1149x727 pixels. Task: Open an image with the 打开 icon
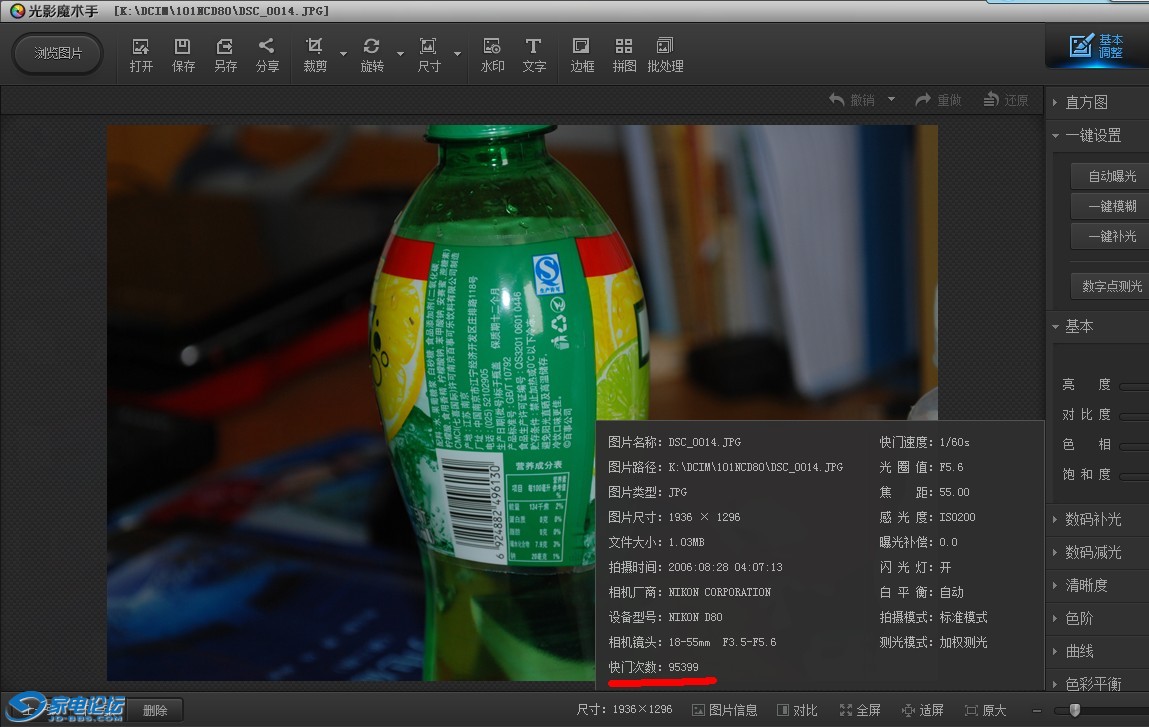[x=141, y=53]
